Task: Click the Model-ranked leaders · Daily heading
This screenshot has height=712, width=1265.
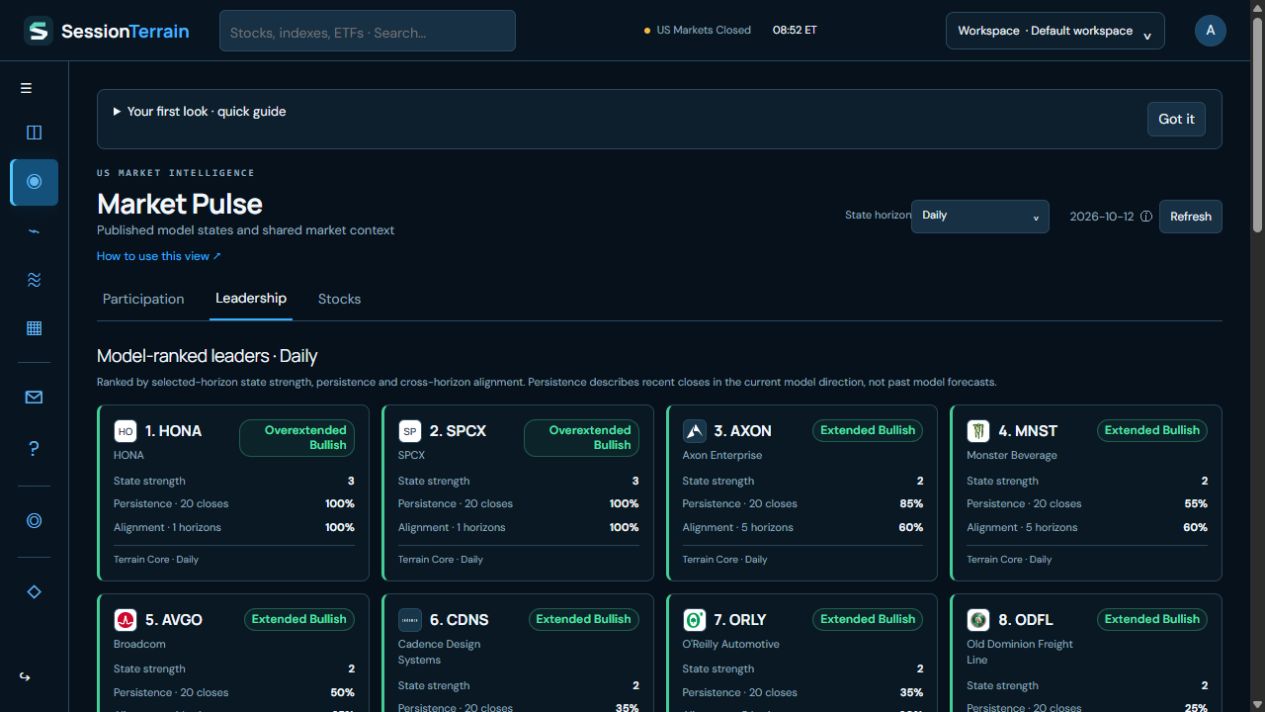Action: pos(207,356)
